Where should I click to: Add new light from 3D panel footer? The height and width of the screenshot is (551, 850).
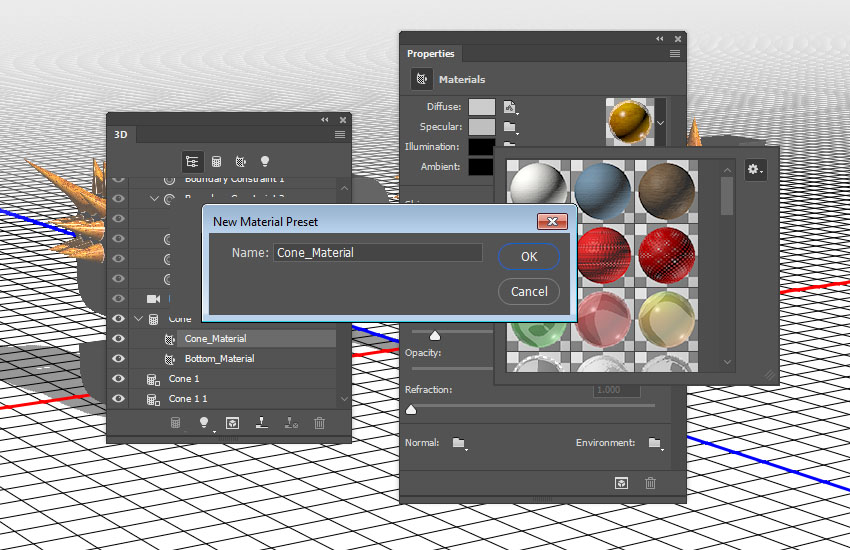[204, 422]
